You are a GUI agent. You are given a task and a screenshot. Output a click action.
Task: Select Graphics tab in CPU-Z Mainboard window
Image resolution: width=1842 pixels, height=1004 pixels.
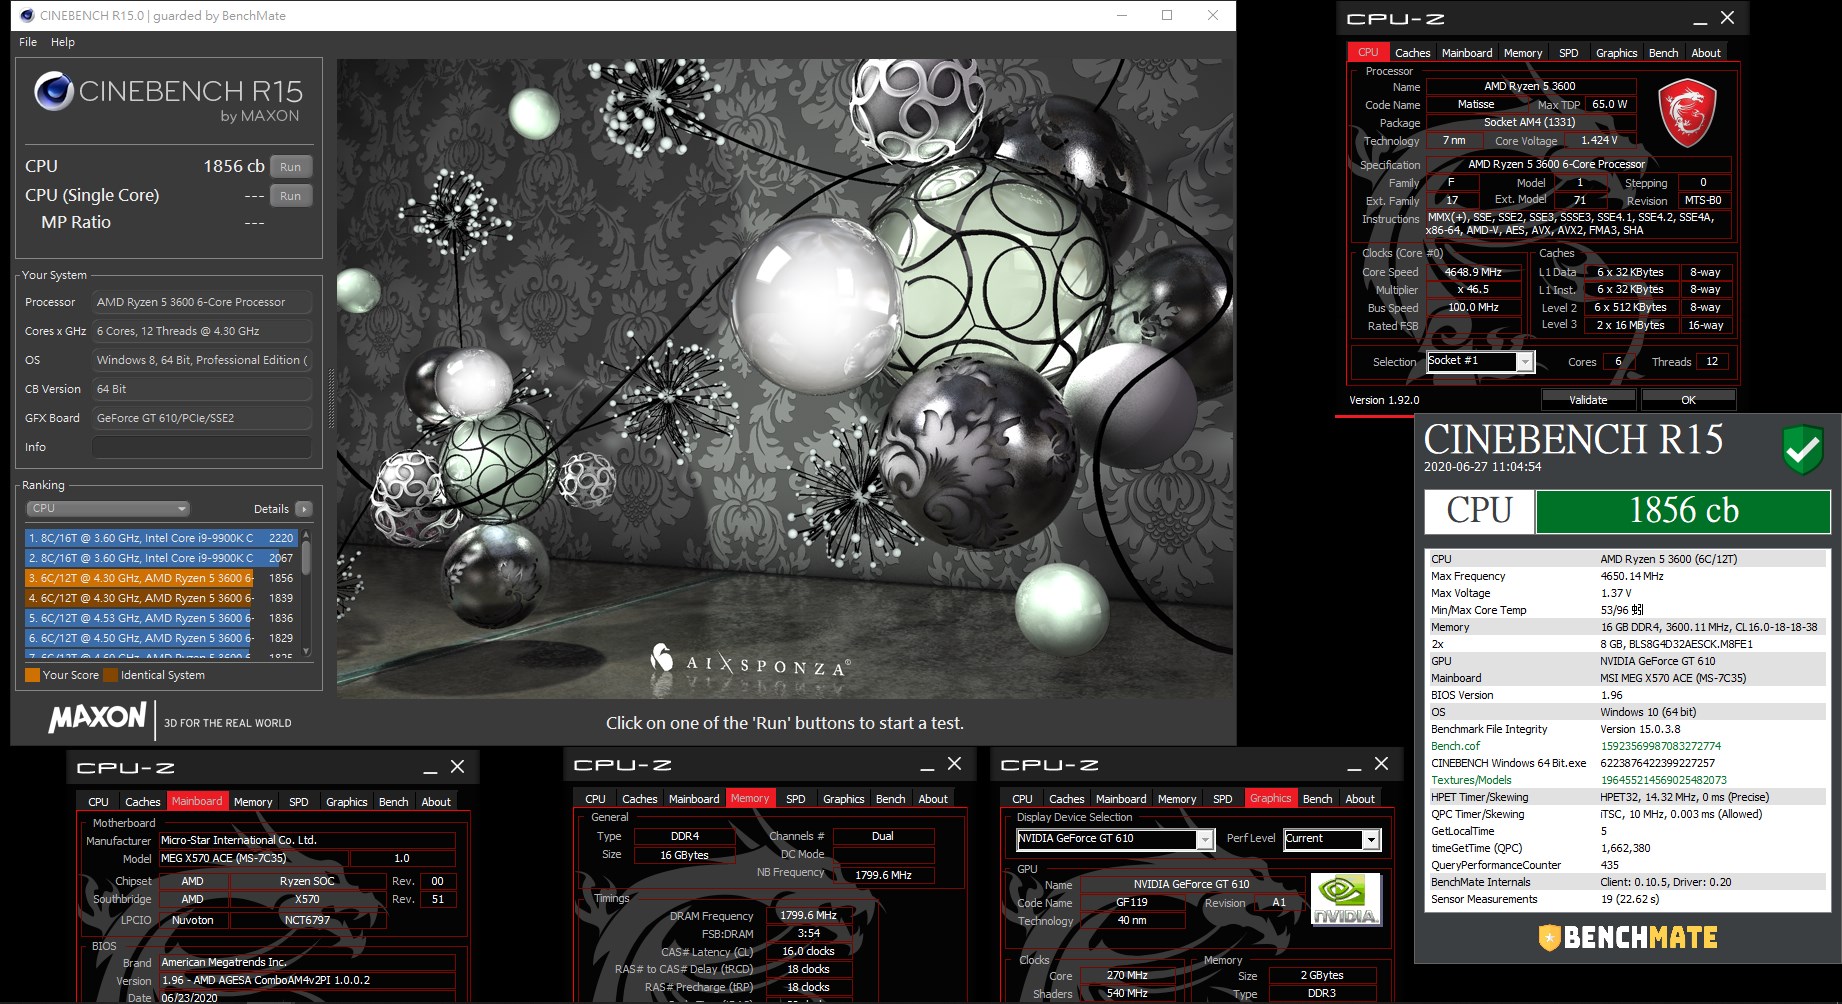(346, 802)
